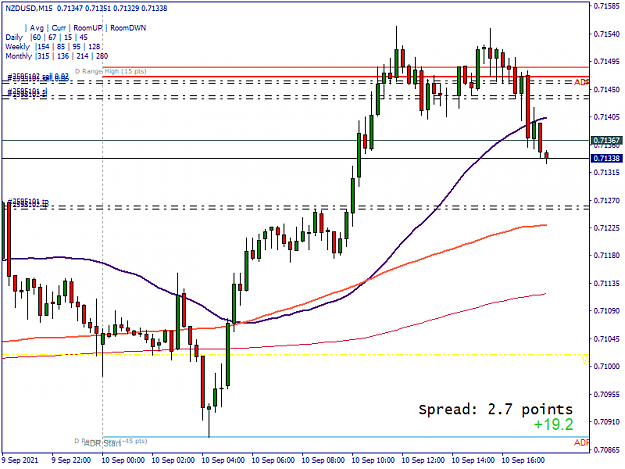Screen dimensions: 625x469
Task: Click the 0.70910 price axis label
Action: (607, 422)
